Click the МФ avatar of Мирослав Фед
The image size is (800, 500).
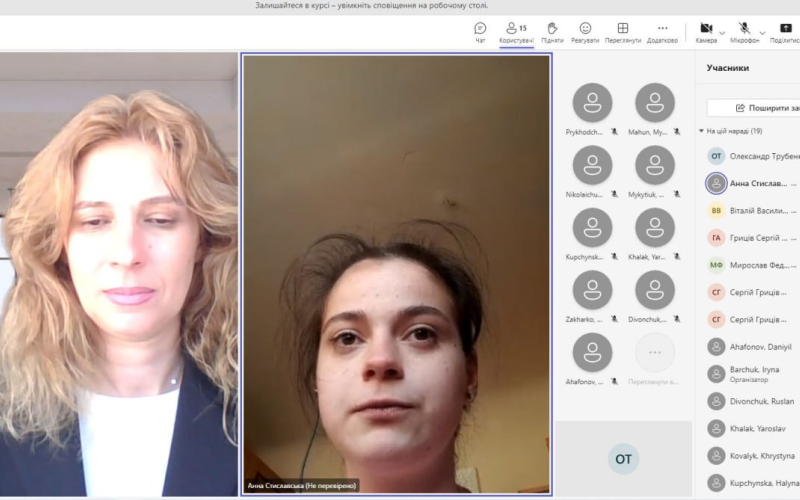pyautogui.click(x=716, y=265)
